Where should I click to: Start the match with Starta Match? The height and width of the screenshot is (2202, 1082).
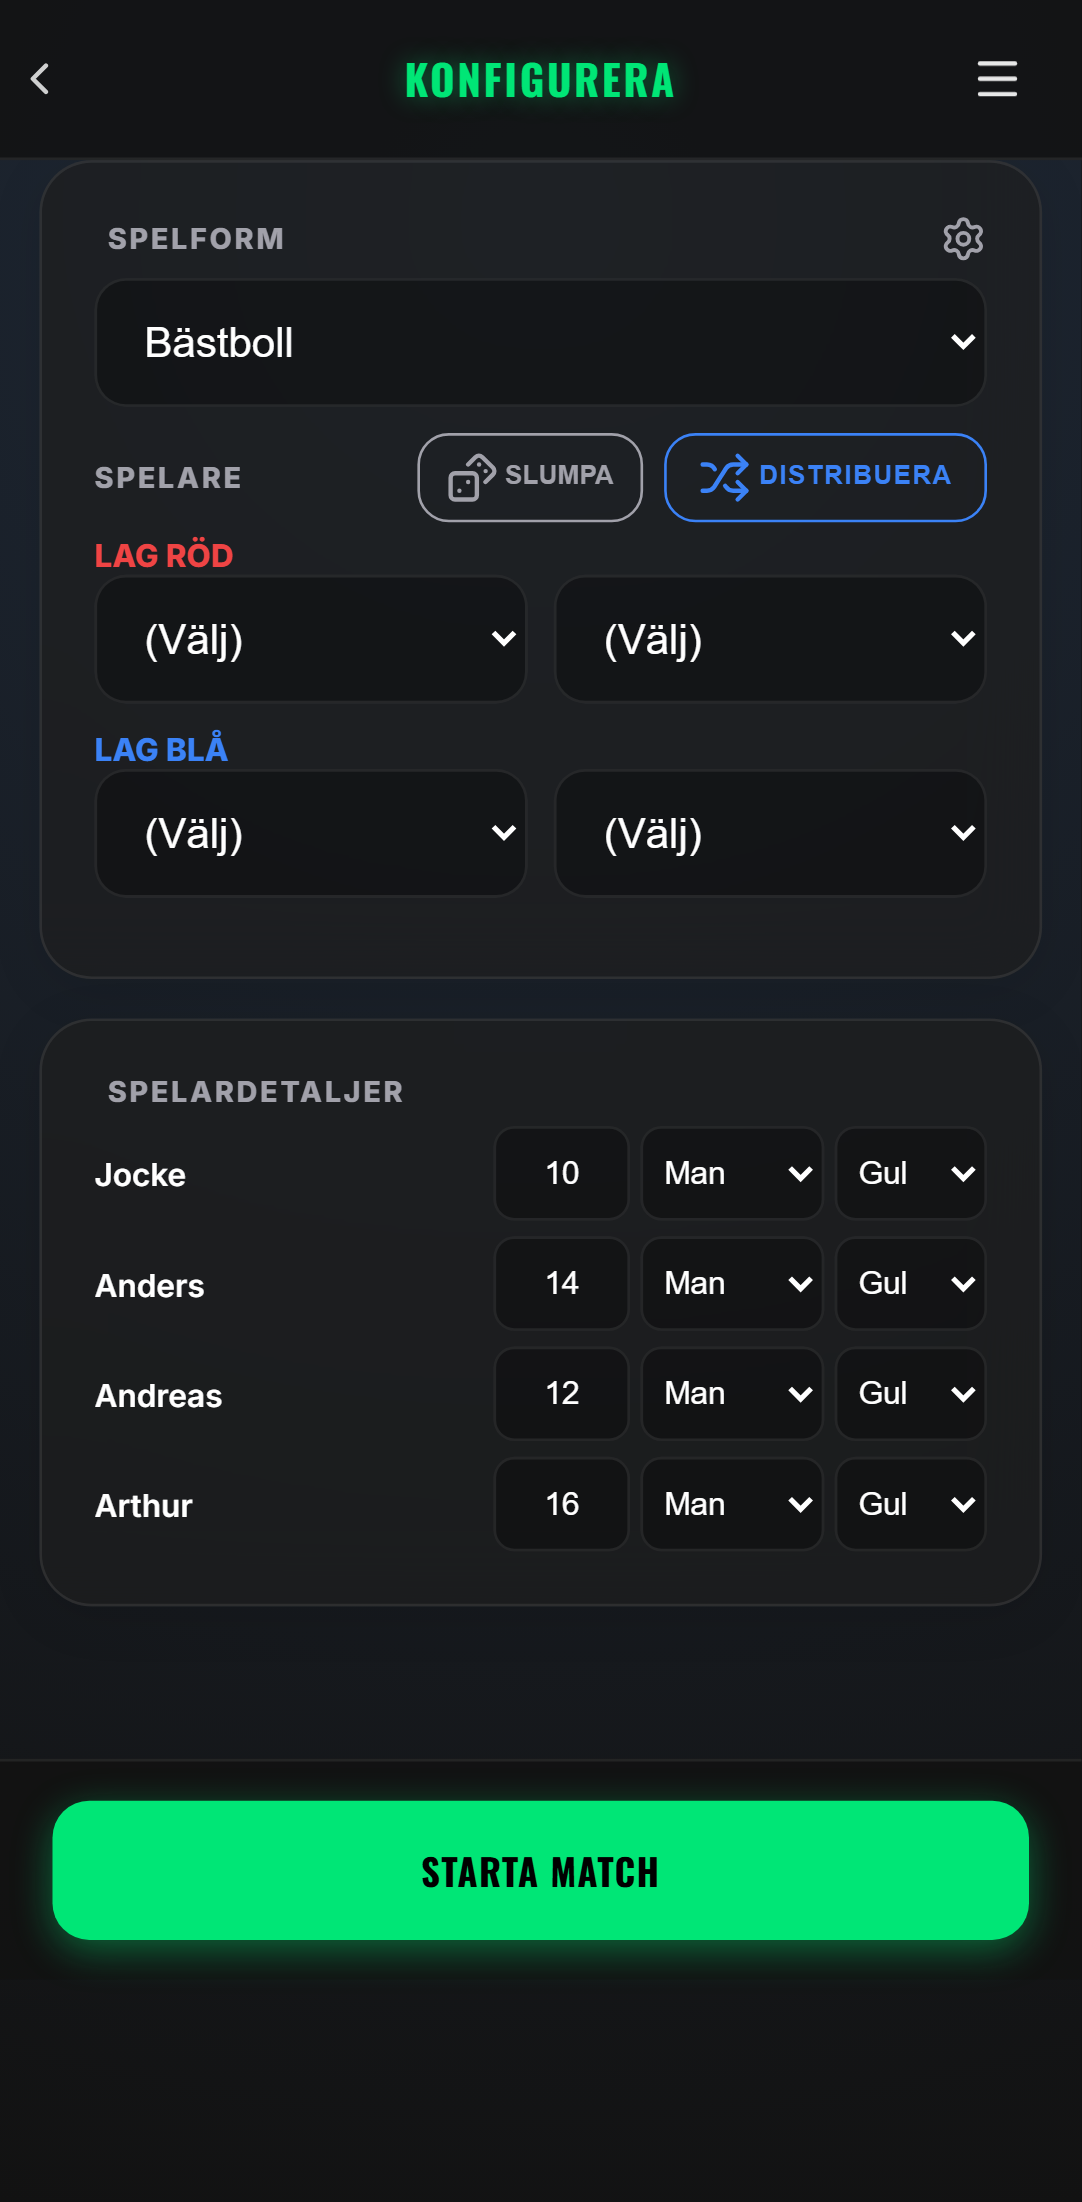[541, 1870]
